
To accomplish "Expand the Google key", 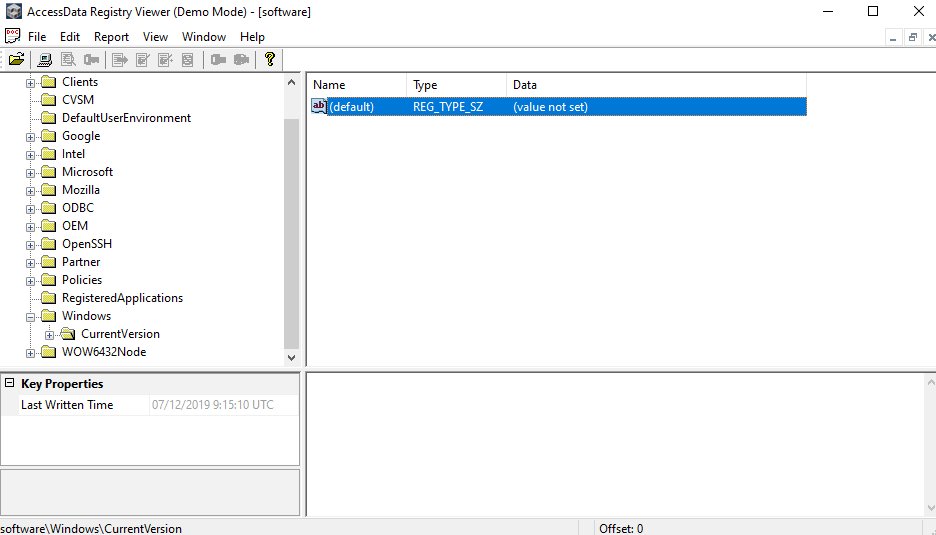I will (30, 137).
